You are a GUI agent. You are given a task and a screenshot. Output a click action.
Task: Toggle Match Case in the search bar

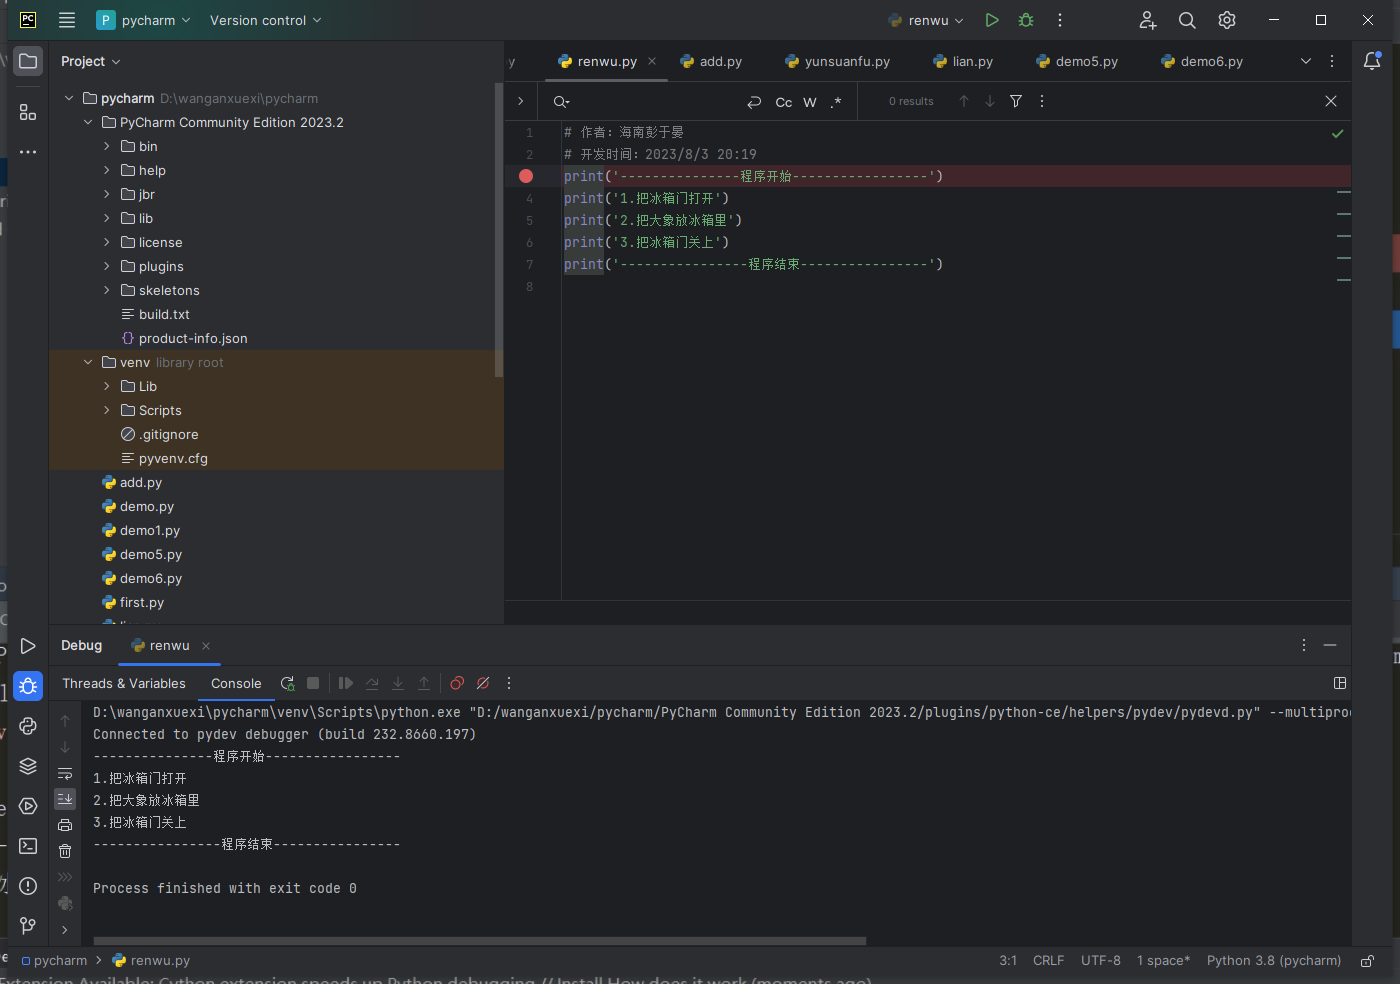(x=784, y=102)
